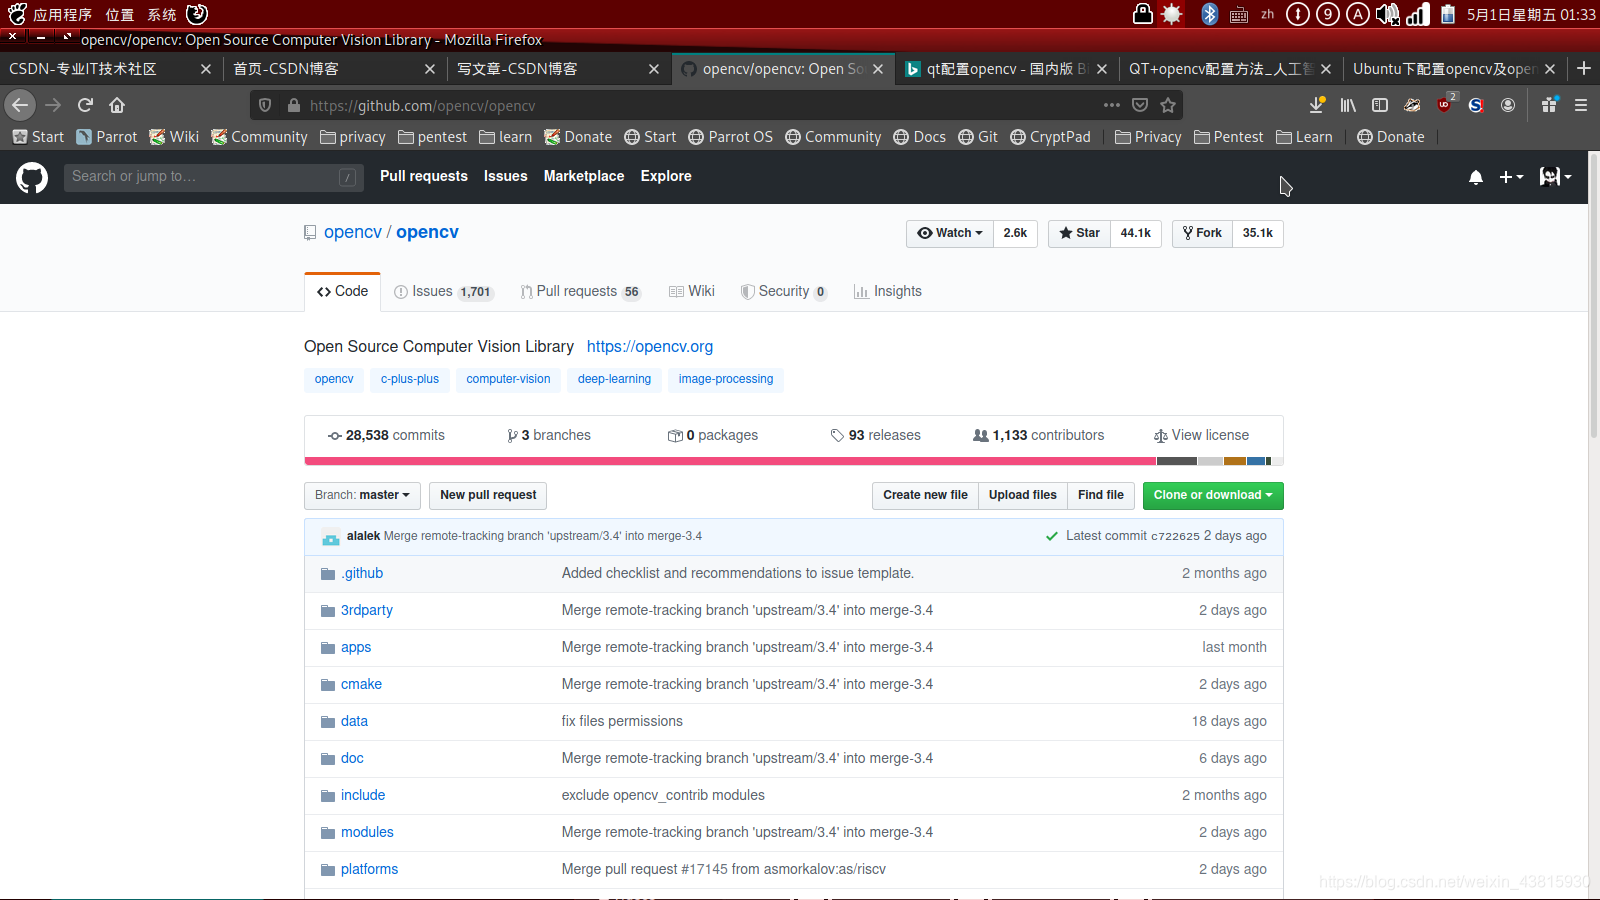This screenshot has height=900, width=1600.
Task: Switch to the Issues tab
Action: [x=443, y=291]
